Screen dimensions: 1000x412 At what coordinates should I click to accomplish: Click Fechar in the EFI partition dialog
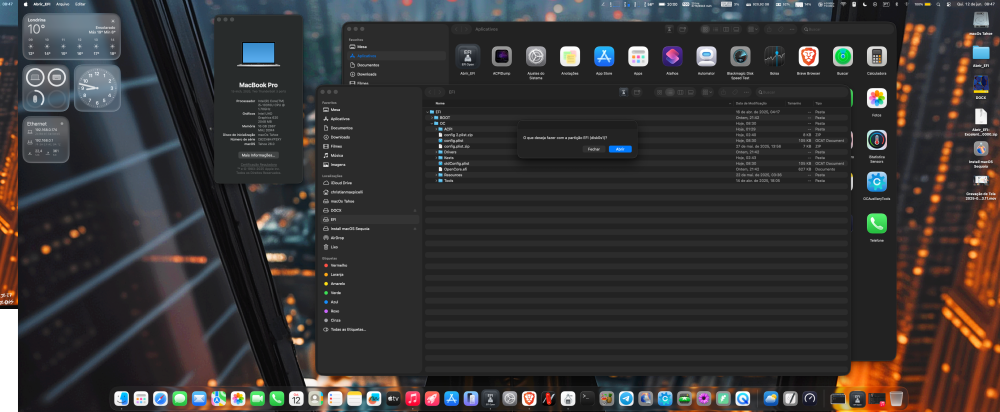pyautogui.click(x=594, y=149)
